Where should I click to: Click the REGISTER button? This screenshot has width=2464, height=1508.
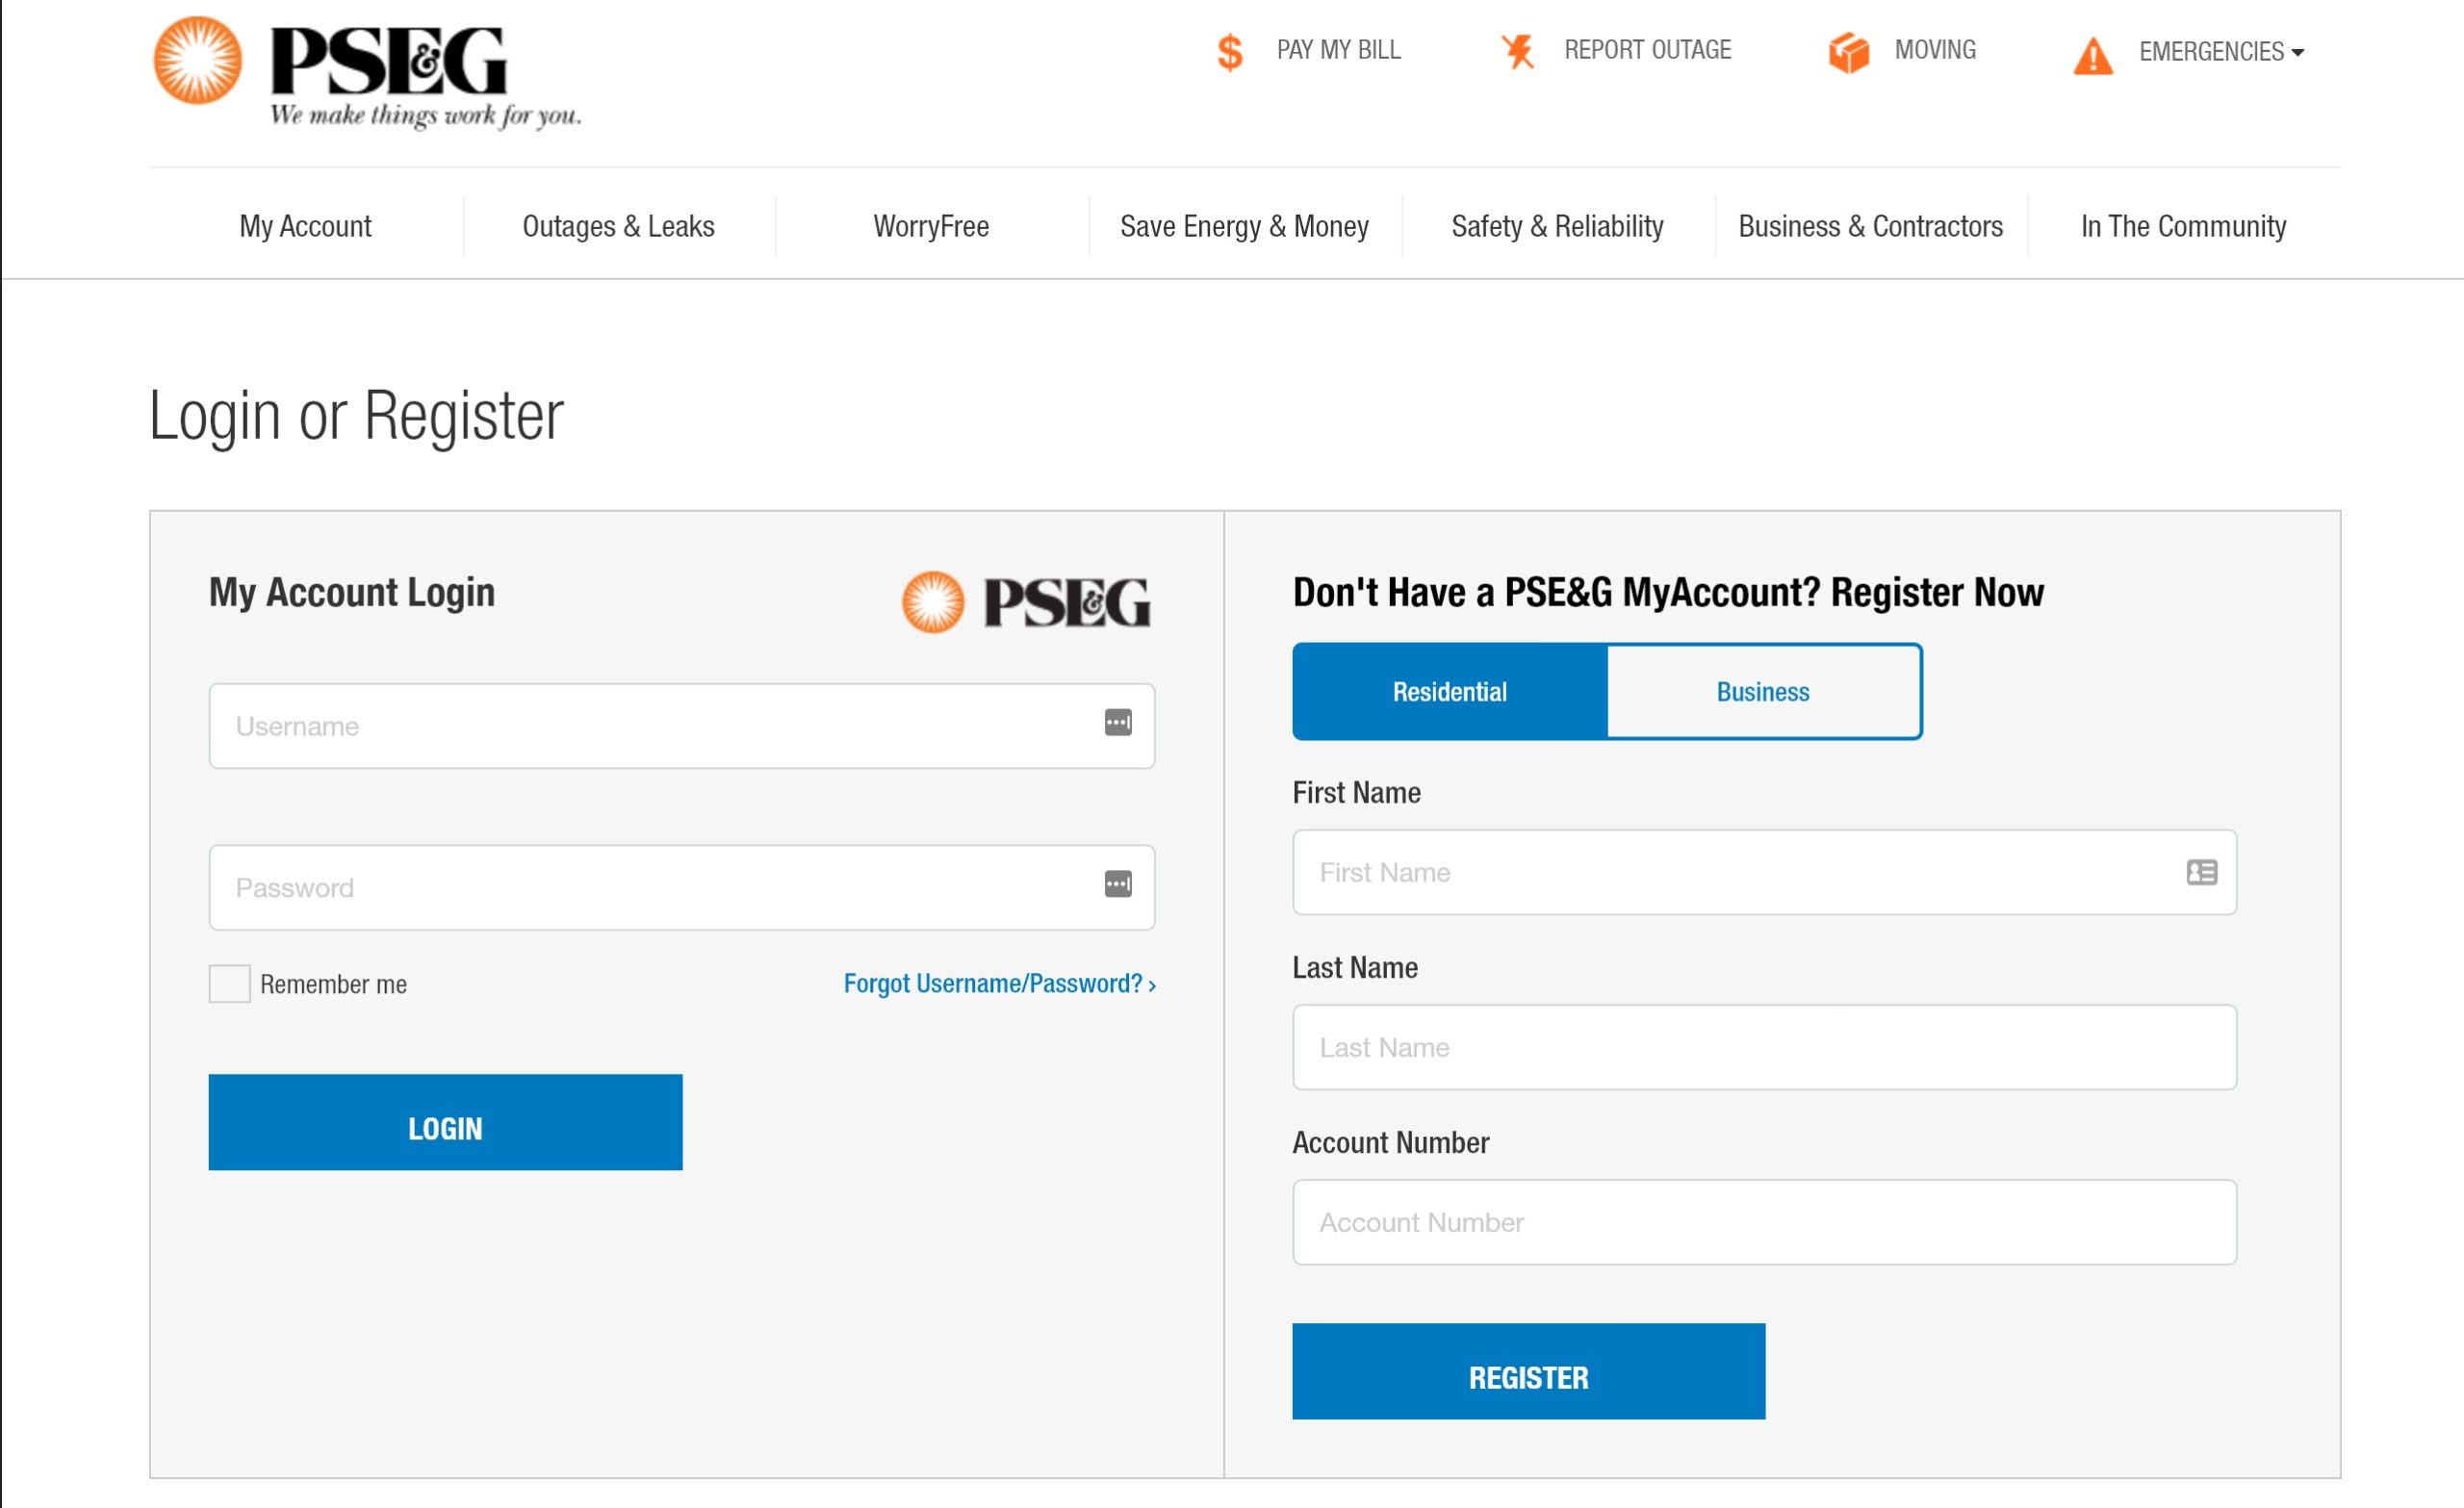coord(1528,1371)
